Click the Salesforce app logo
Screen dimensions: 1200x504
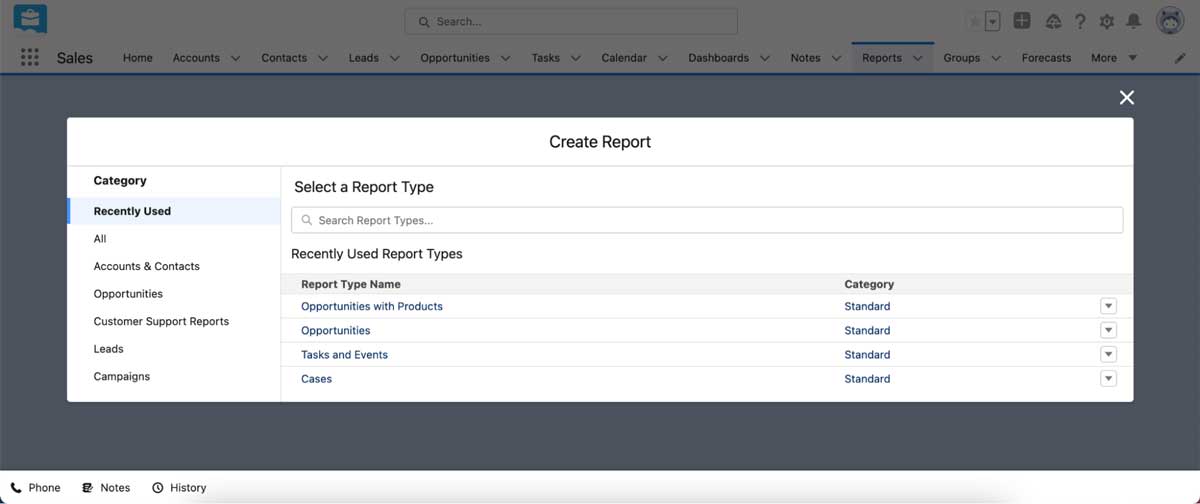coord(30,19)
